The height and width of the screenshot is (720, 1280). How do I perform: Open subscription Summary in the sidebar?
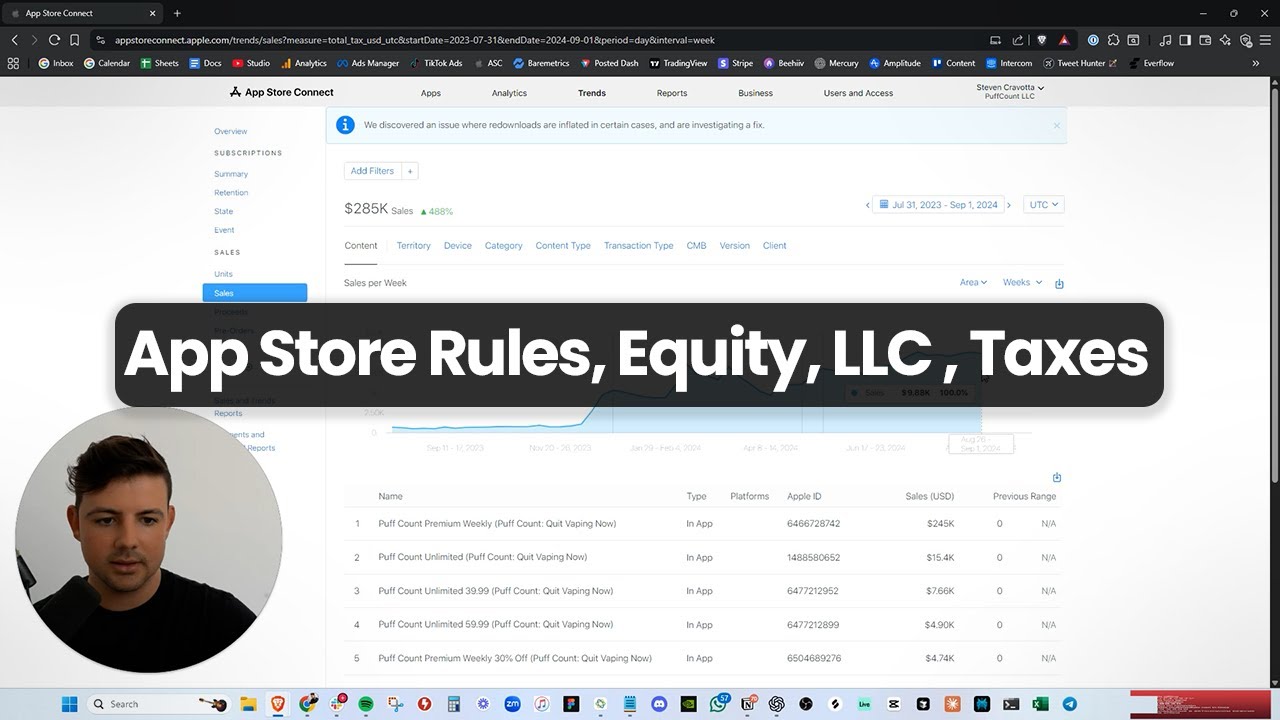231,174
